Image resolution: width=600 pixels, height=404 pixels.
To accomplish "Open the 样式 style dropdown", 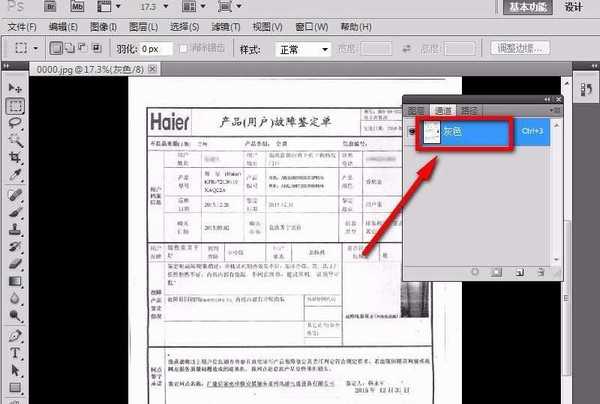I will point(304,48).
